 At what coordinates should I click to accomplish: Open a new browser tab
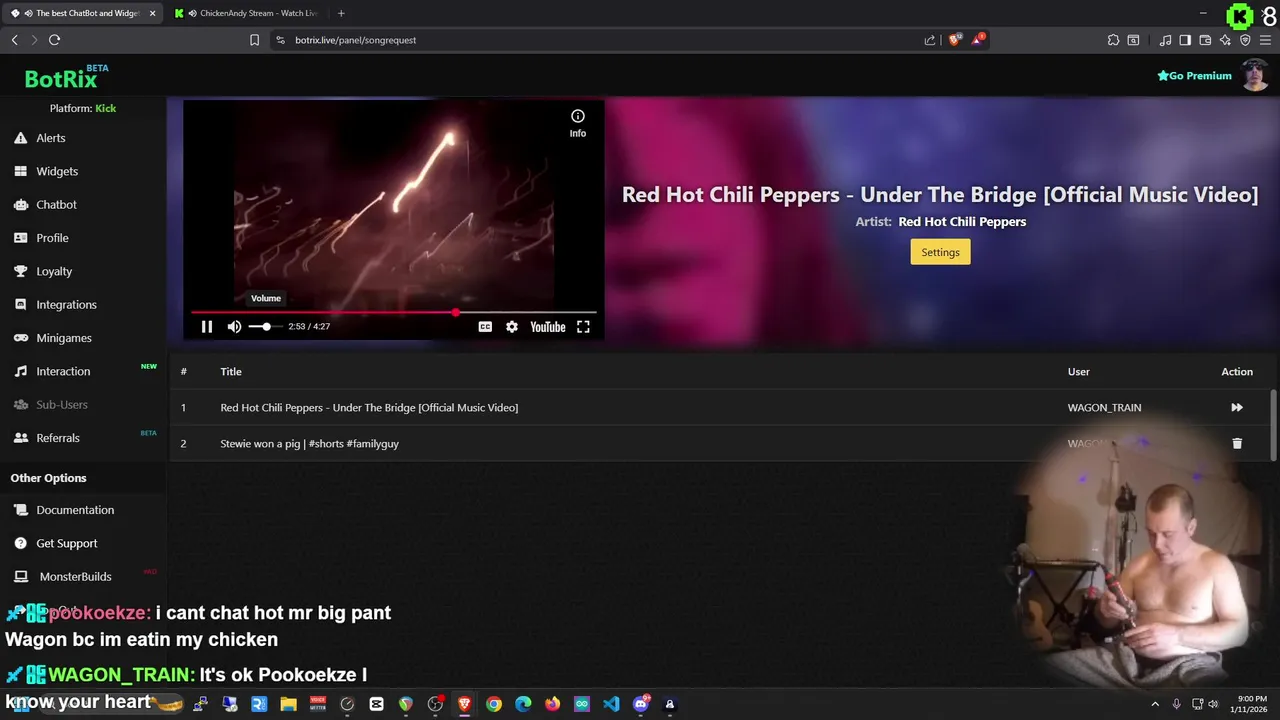pos(341,13)
